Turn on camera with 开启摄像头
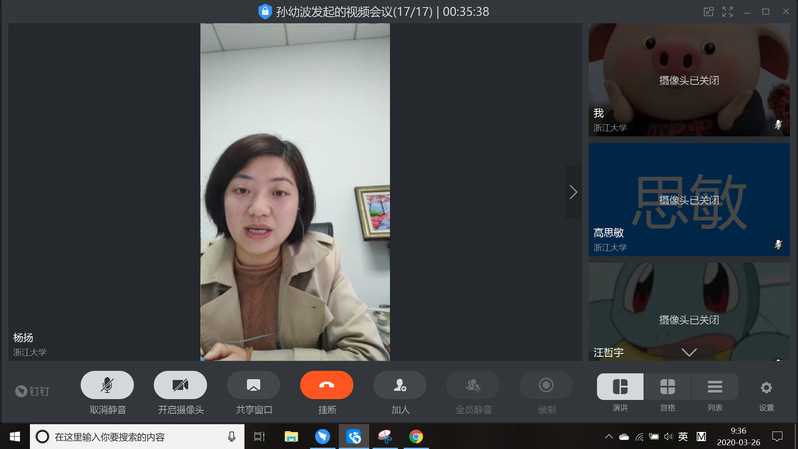This screenshot has width=798, height=449. pos(180,385)
